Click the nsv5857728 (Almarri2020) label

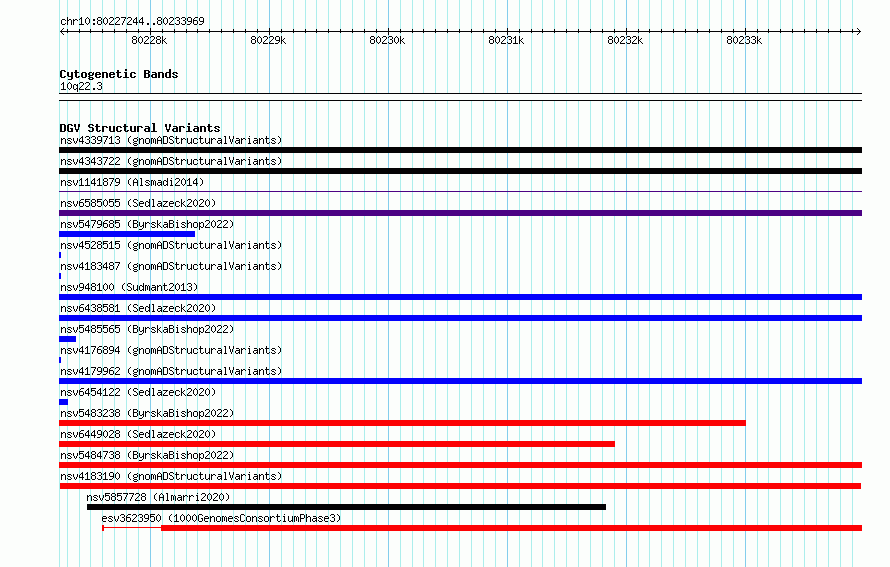(158, 497)
